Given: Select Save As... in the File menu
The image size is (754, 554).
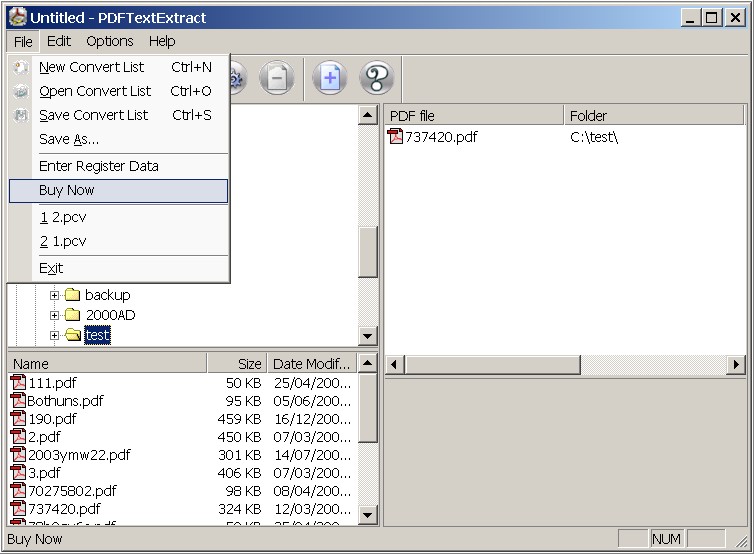Looking at the screenshot, I should [118, 139].
